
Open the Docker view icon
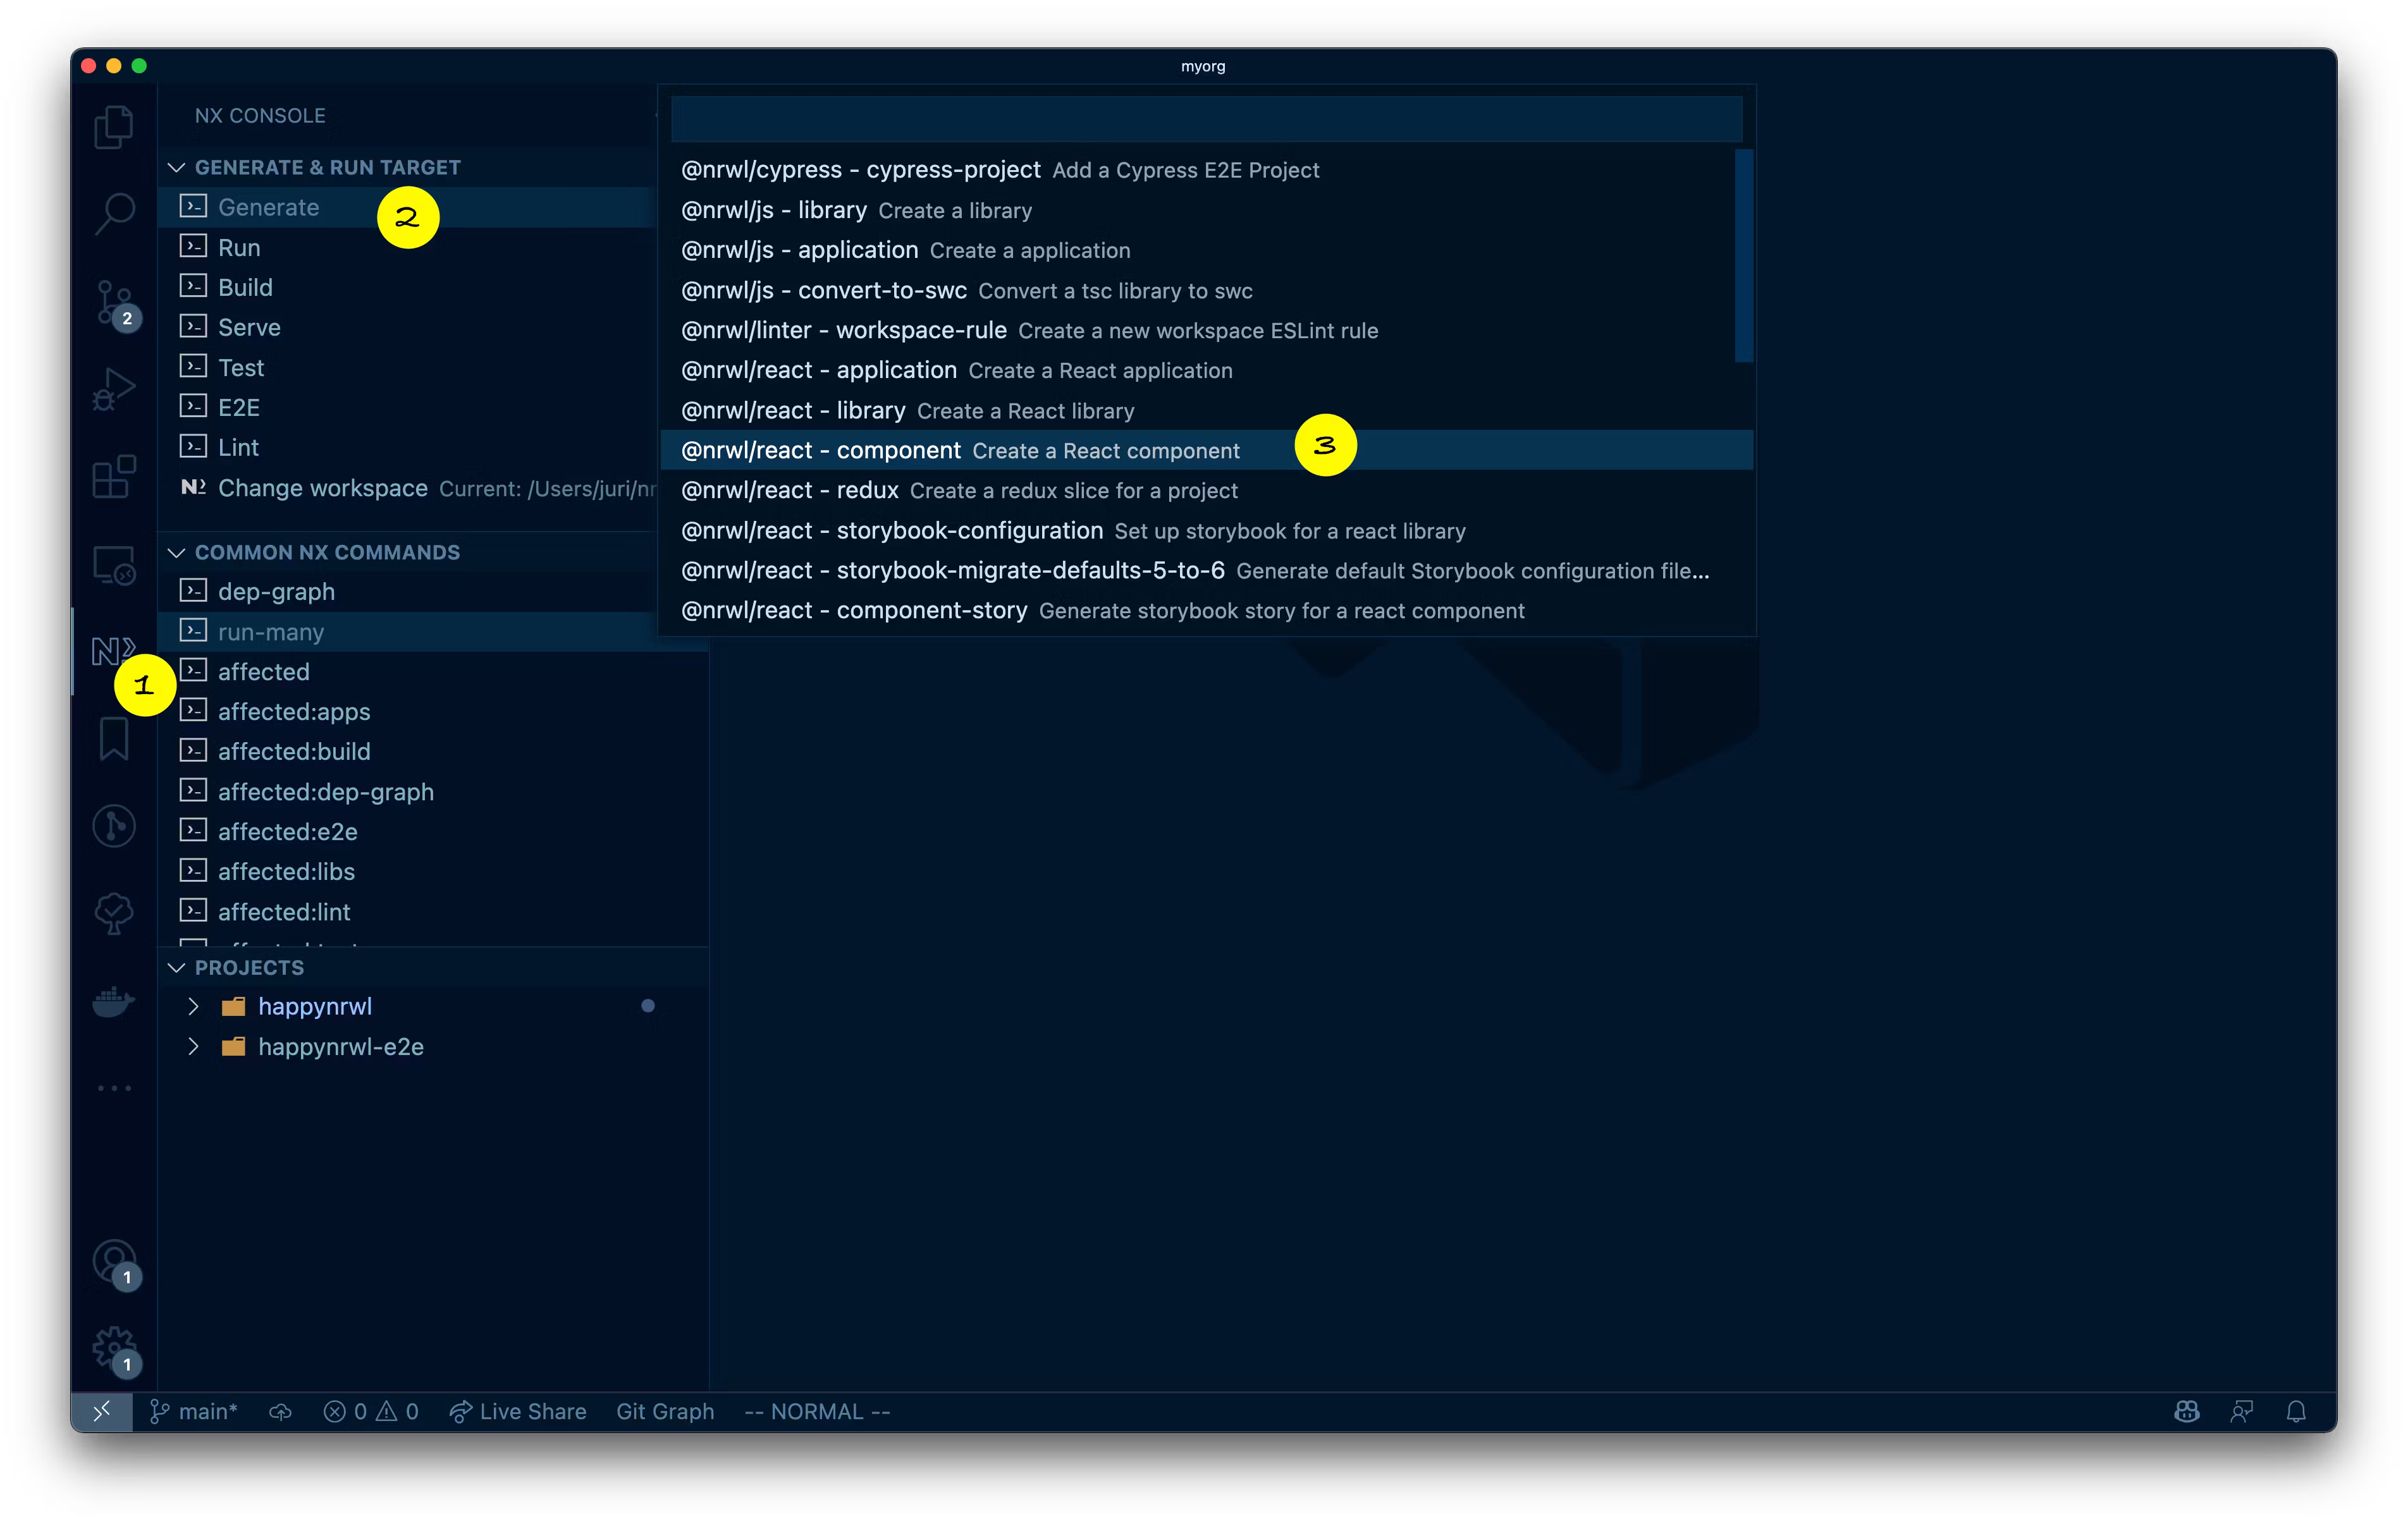(113, 1000)
